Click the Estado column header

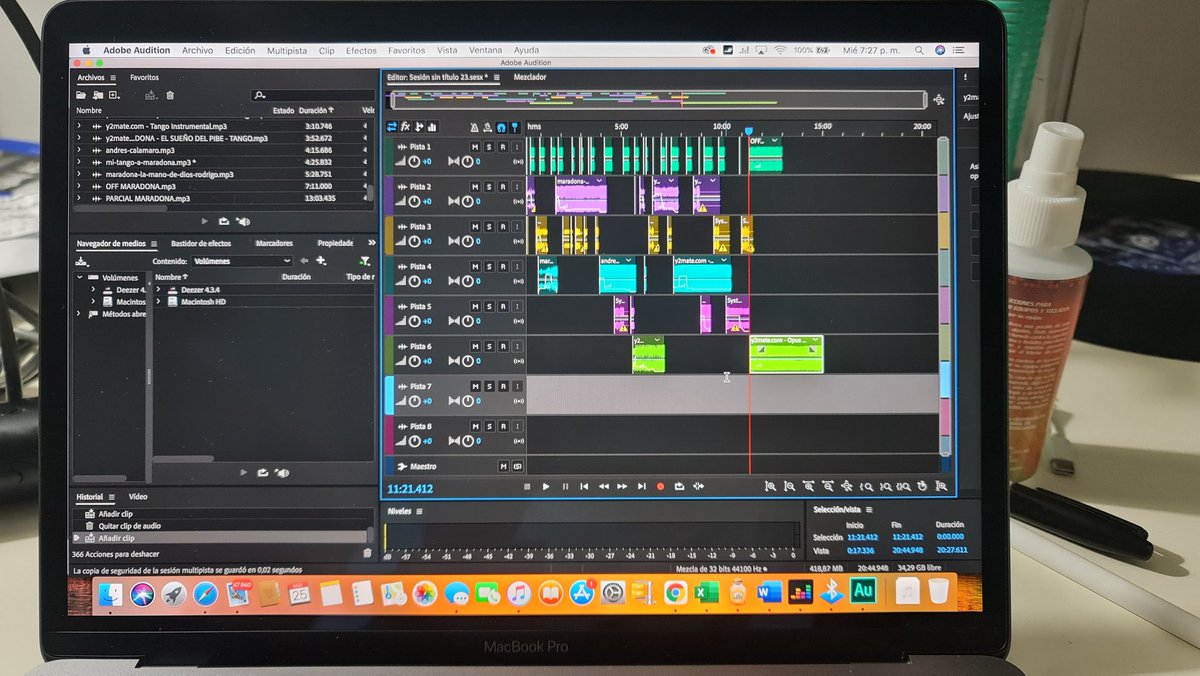tap(283, 110)
